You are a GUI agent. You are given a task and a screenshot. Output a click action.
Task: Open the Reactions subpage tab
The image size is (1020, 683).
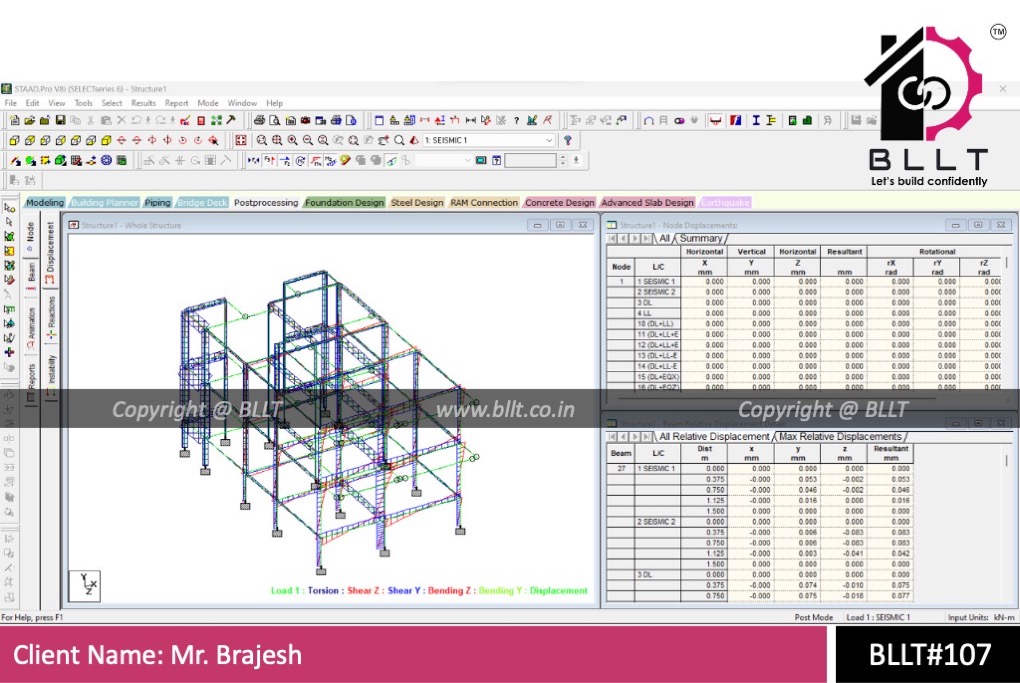(x=51, y=317)
